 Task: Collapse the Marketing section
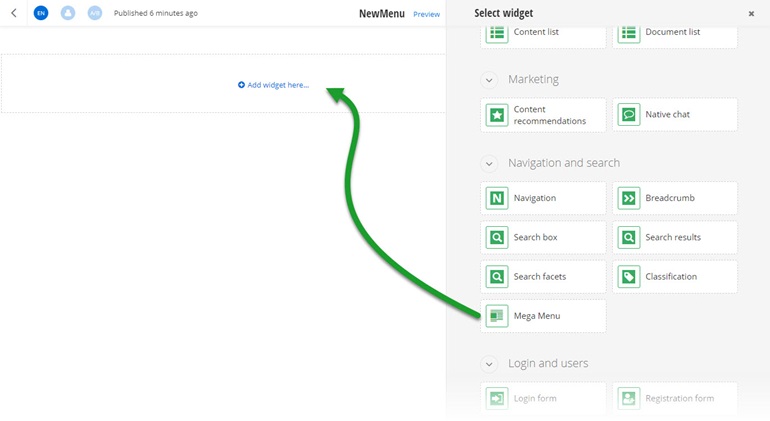coord(489,80)
